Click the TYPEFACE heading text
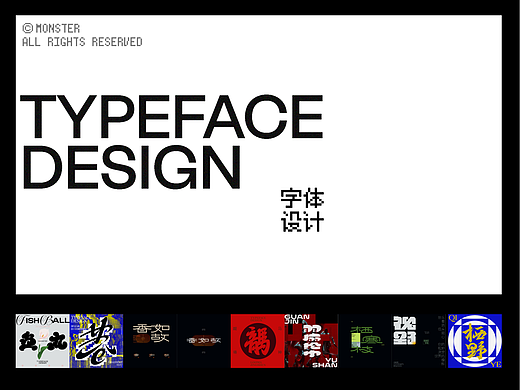The height and width of the screenshot is (390, 520). [x=172, y=117]
